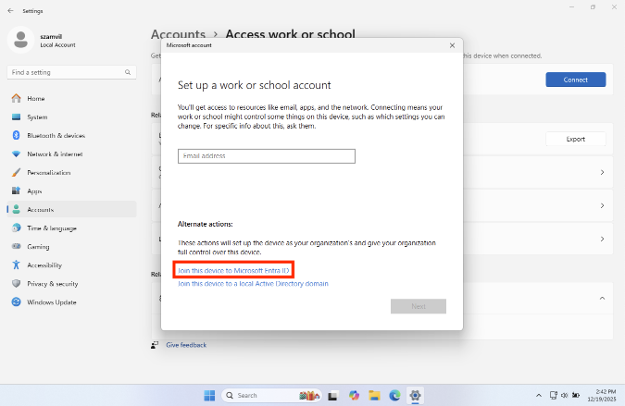
Task: Open Accessibility settings
Action: [x=44, y=265]
